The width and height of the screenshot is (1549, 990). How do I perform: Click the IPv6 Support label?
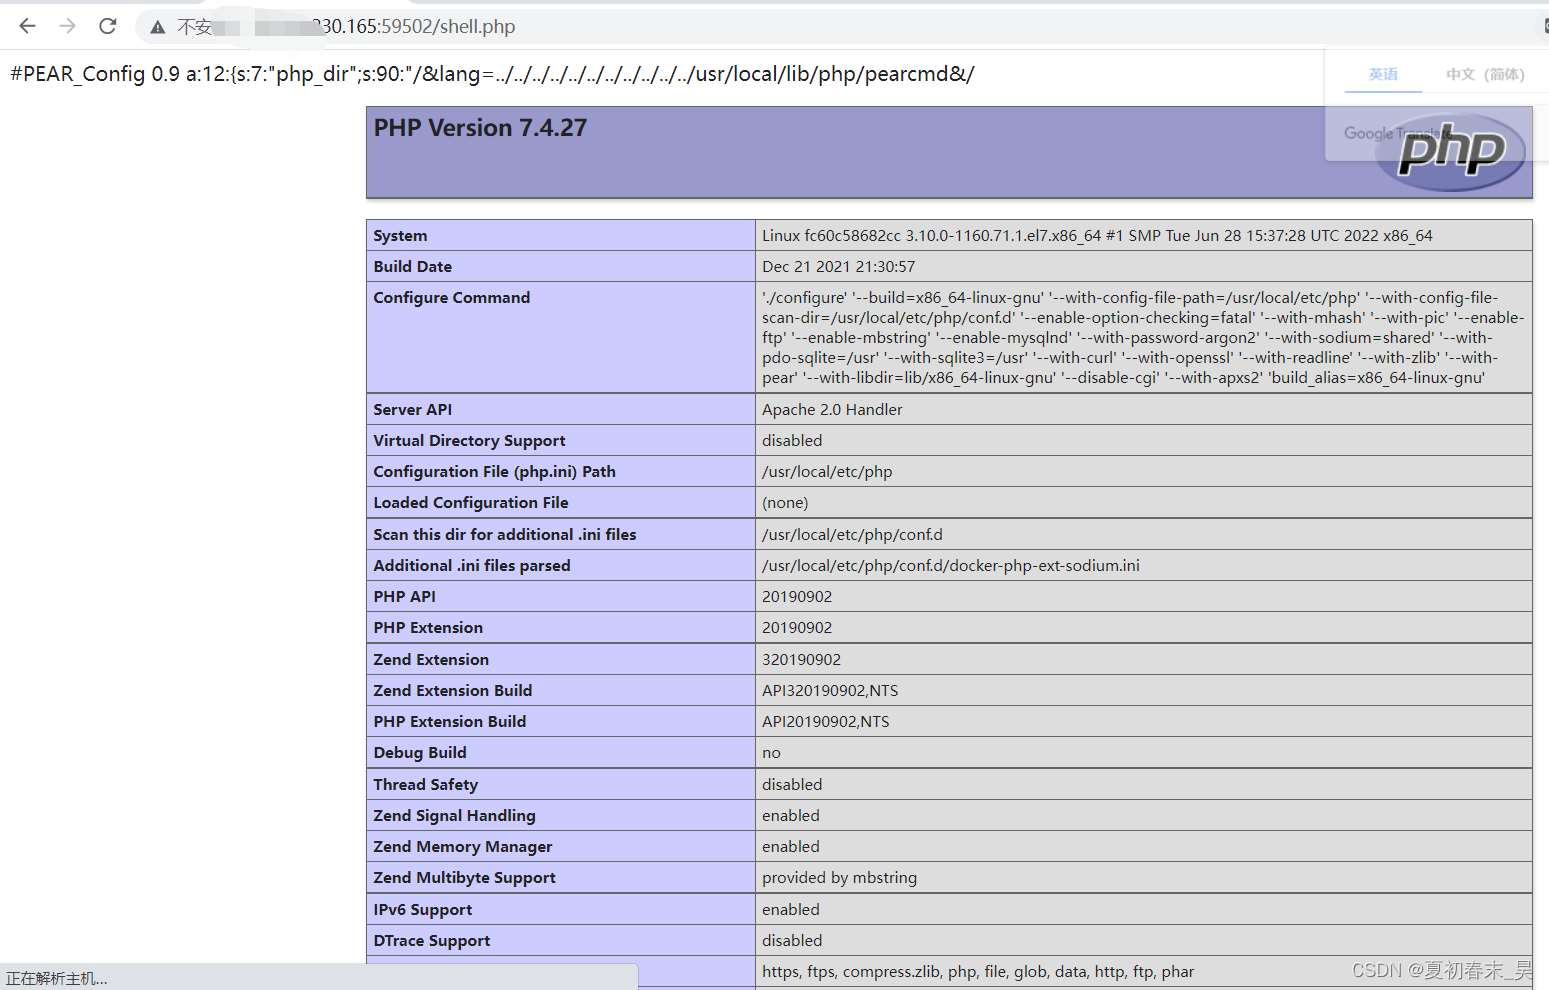tap(423, 910)
